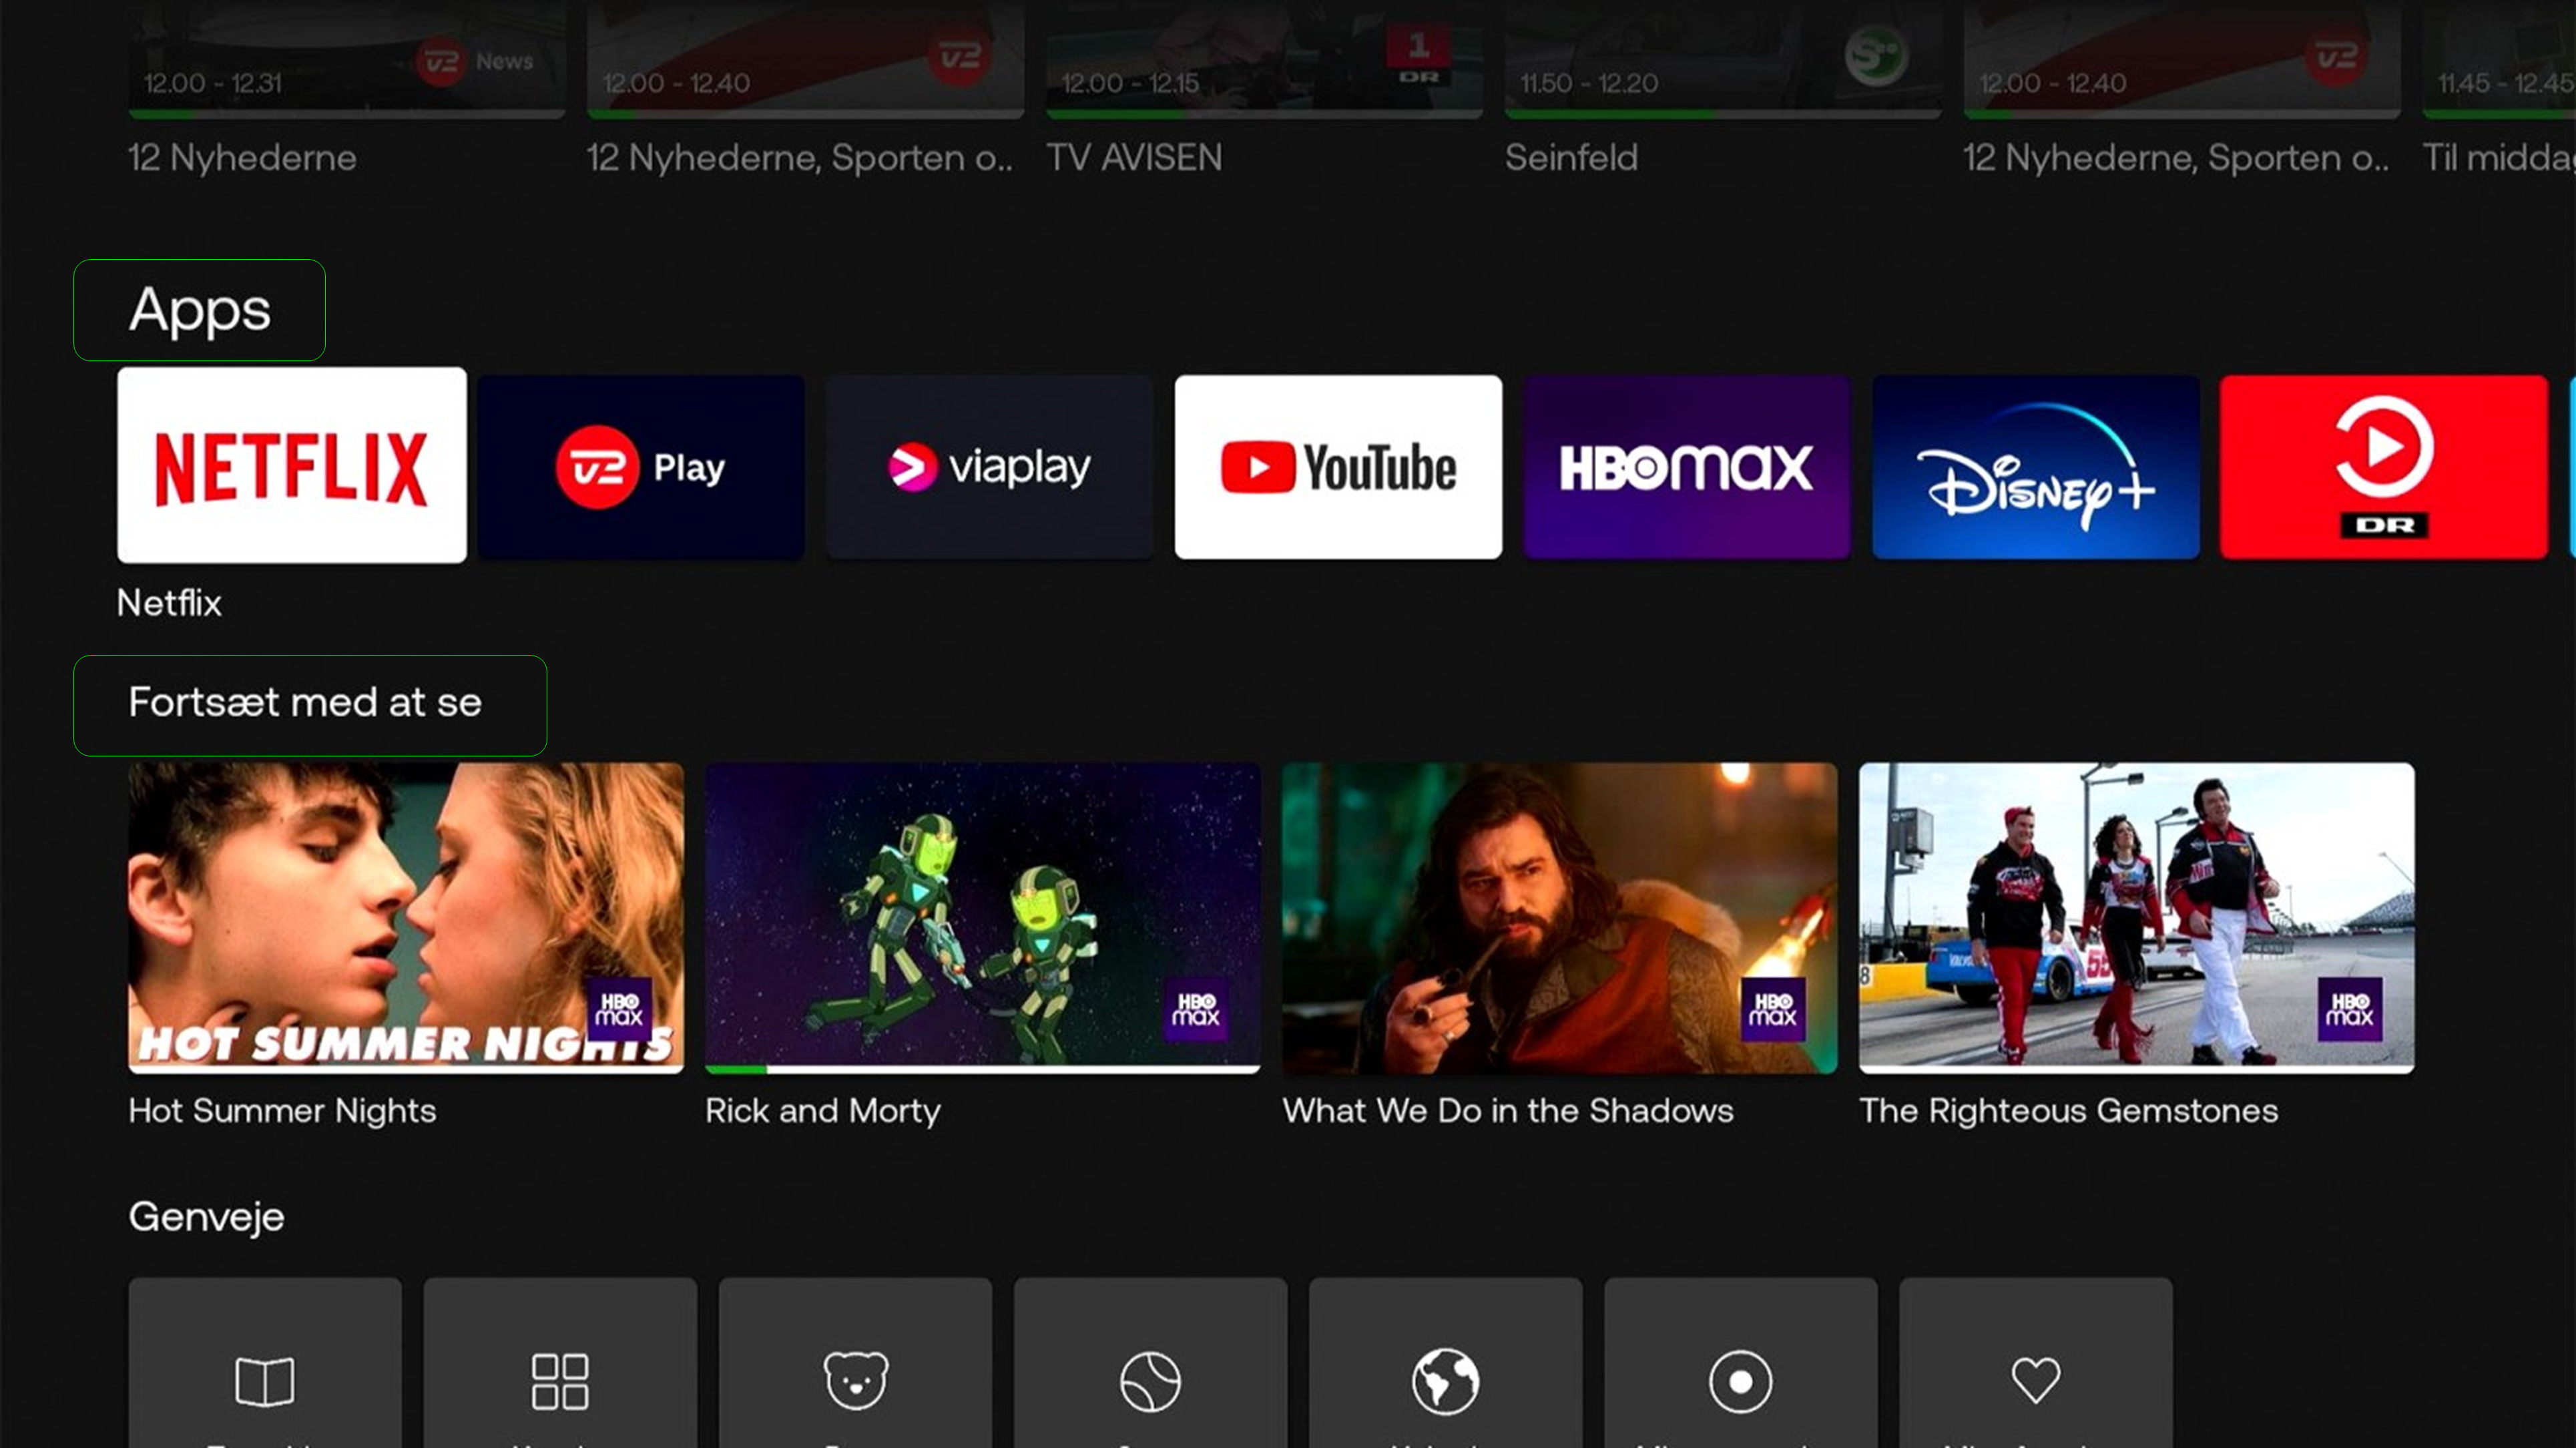Open the Seinfeld live channel tile
The height and width of the screenshot is (1448, 2576).
pyautogui.click(x=1723, y=60)
